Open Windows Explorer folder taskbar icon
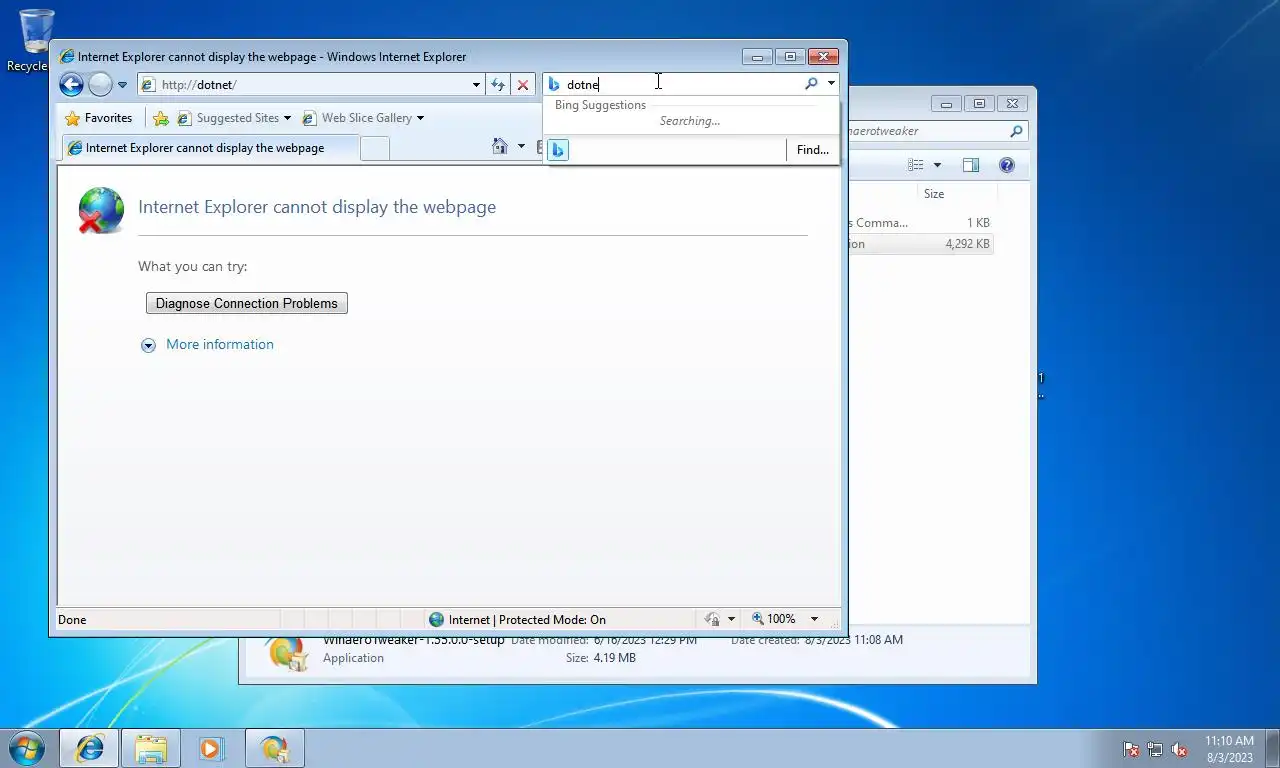The height and width of the screenshot is (768, 1280). pos(151,748)
